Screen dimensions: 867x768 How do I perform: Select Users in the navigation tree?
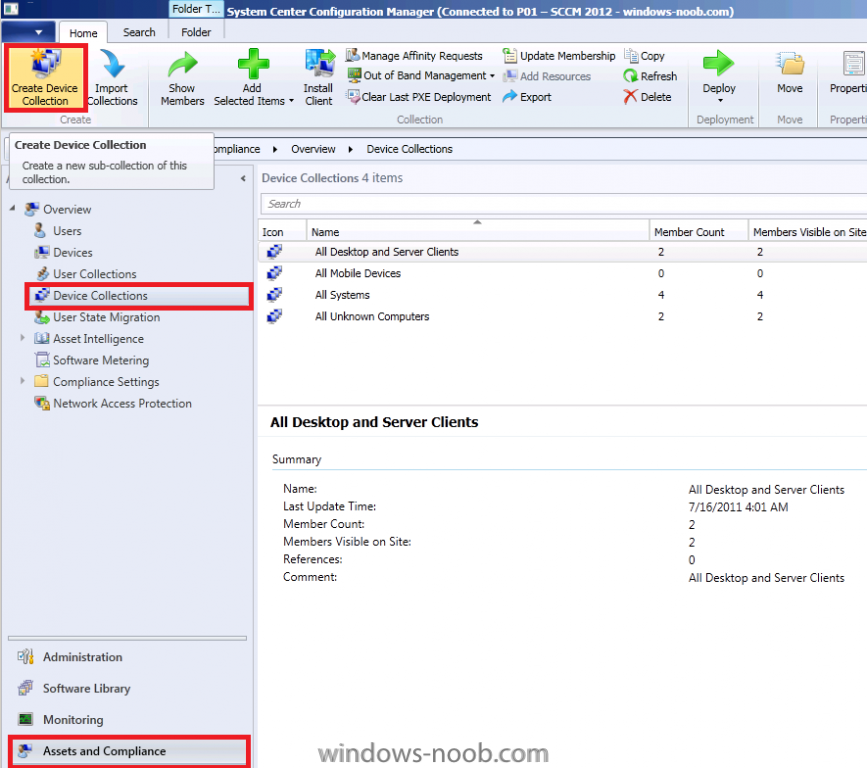pyautogui.click(x=67, y=231)
